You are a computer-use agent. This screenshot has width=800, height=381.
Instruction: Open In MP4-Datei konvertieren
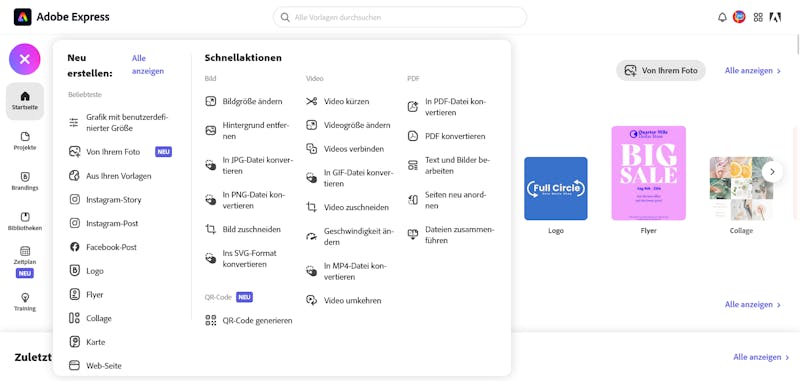(346, 271)
